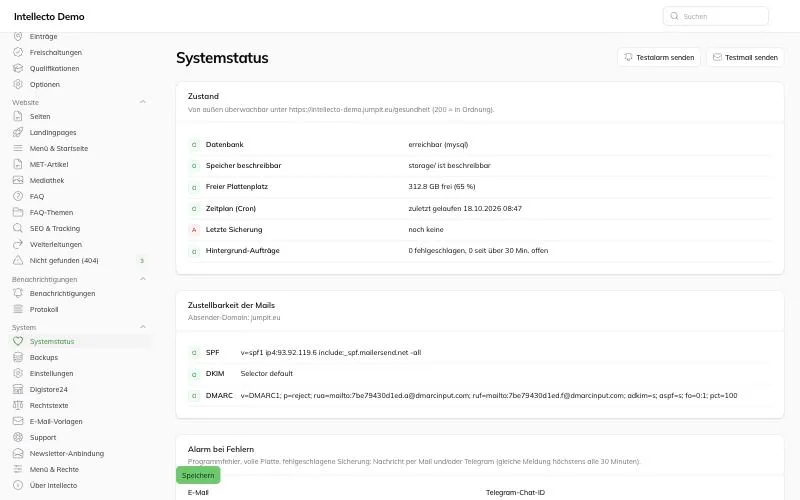Click the red Letzte Sicherung warning indicator

point(194,230)
